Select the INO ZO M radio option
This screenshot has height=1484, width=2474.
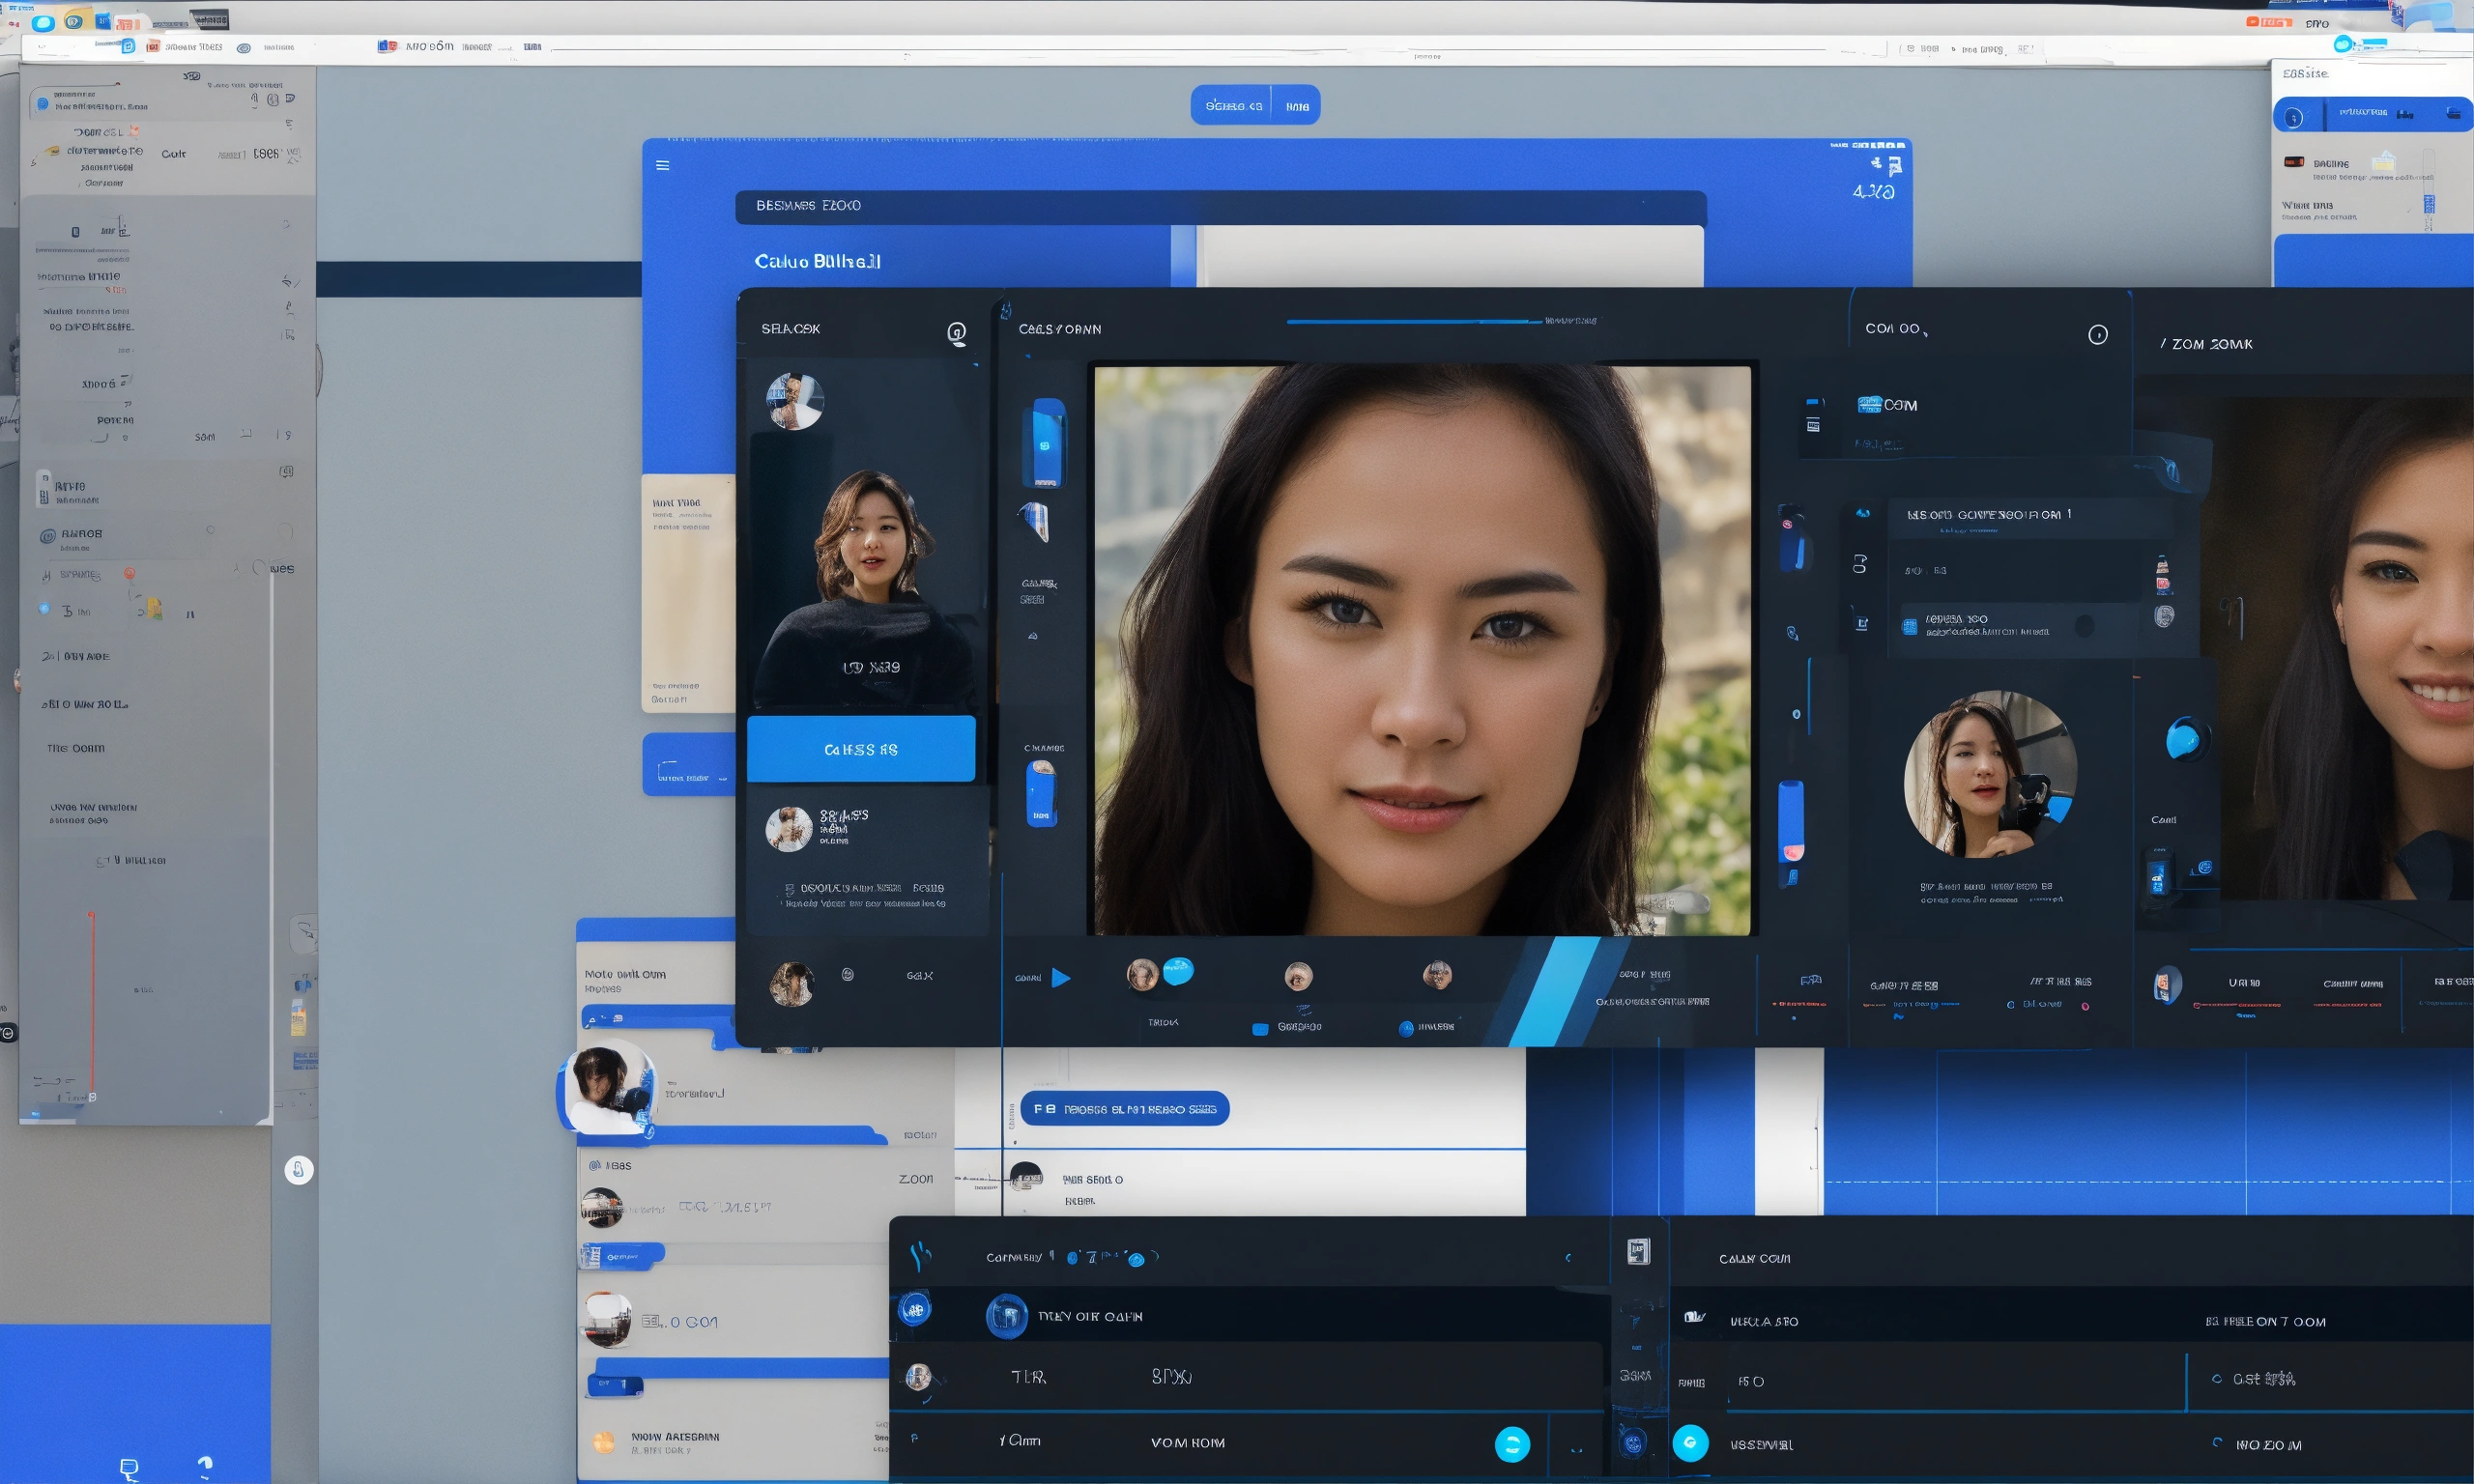pyautogui.click(x=2218, y=1443)
